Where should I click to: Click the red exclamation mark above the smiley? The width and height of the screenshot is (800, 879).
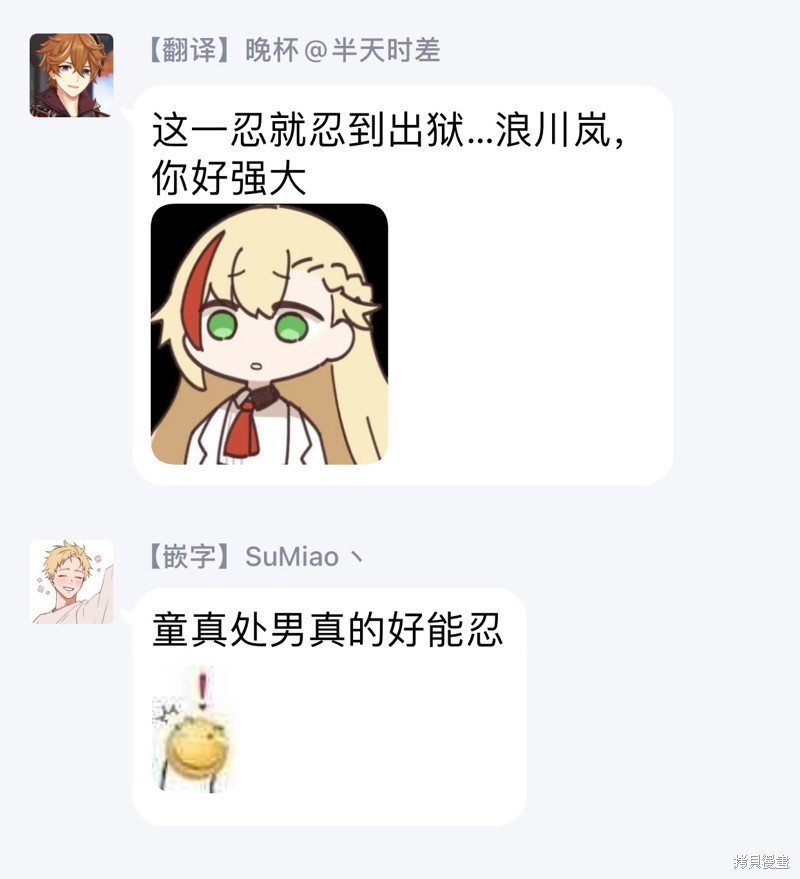click(203, 687)
